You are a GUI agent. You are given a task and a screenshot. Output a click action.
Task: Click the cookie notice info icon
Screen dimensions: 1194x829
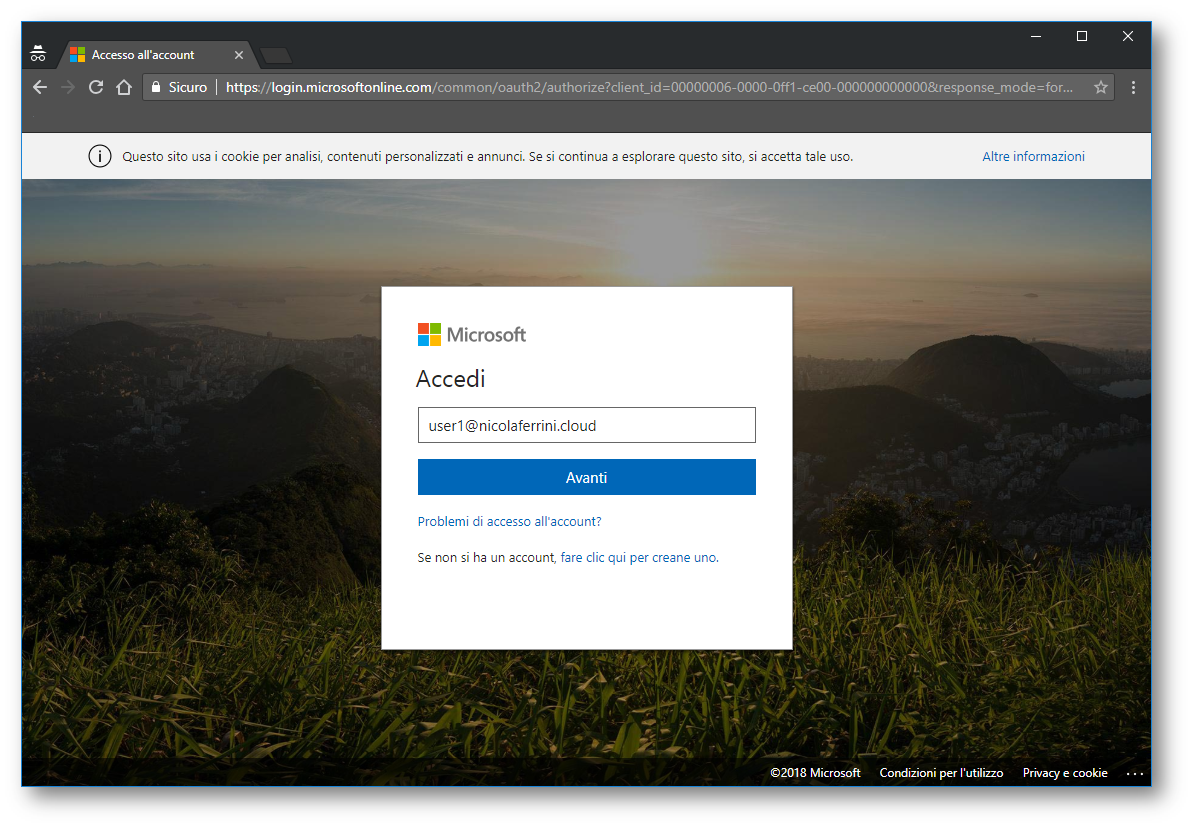pyautogui.click(x=100, y=156)
